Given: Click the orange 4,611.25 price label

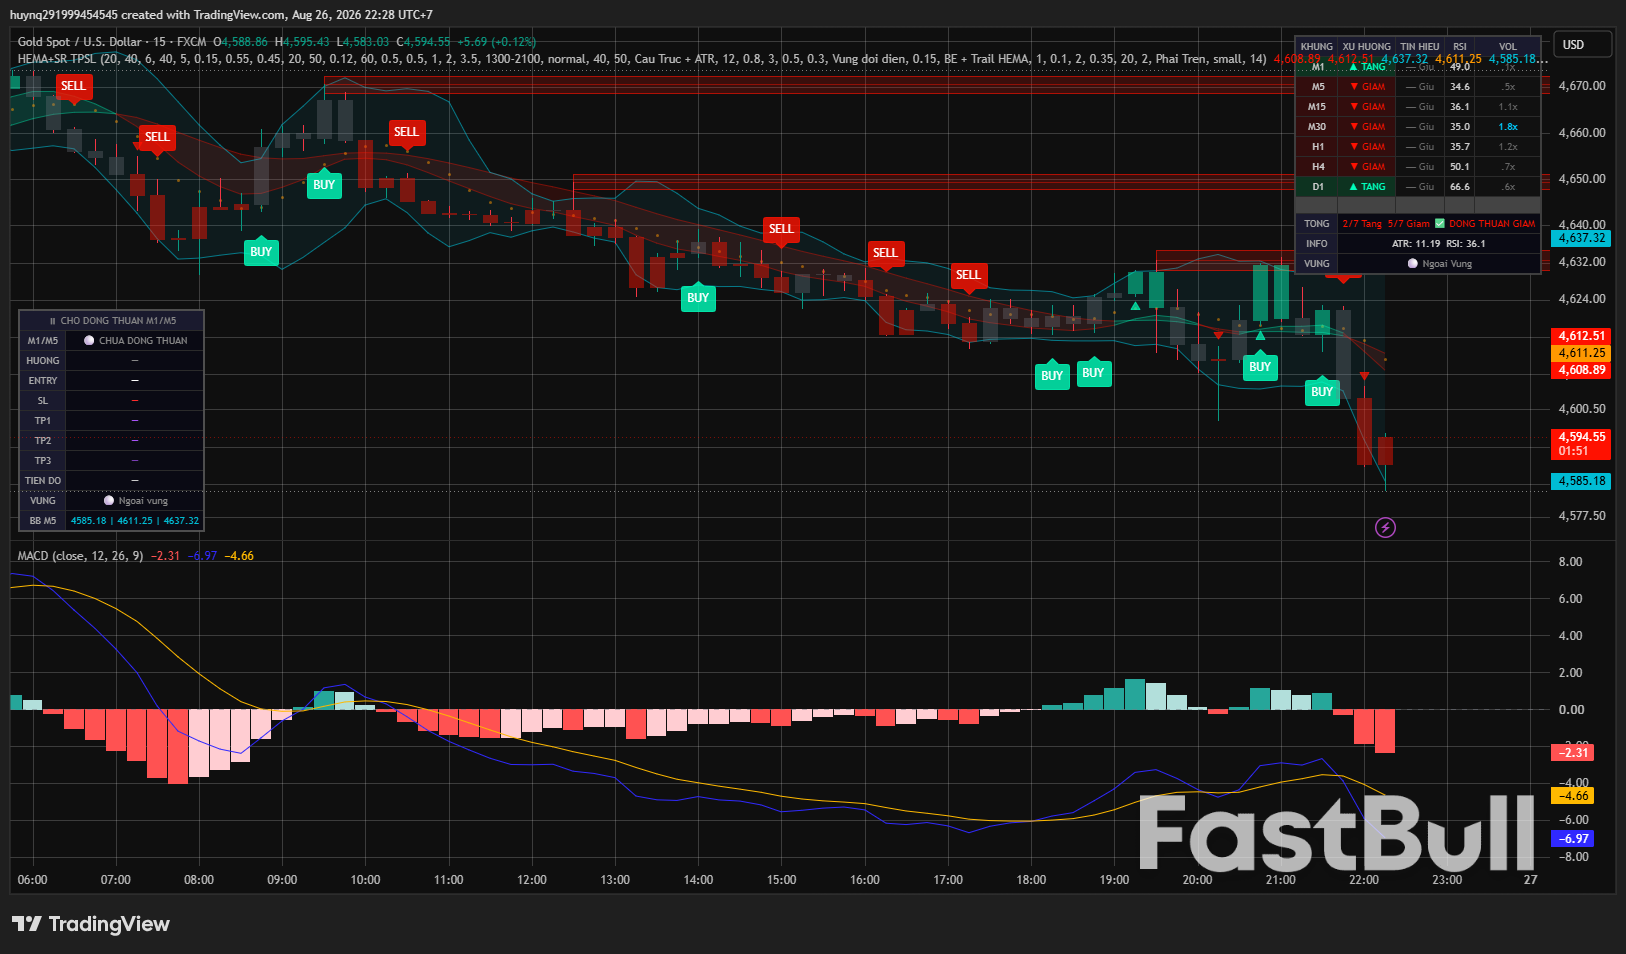Looking at the screenshot, I should coord(1581,353).
